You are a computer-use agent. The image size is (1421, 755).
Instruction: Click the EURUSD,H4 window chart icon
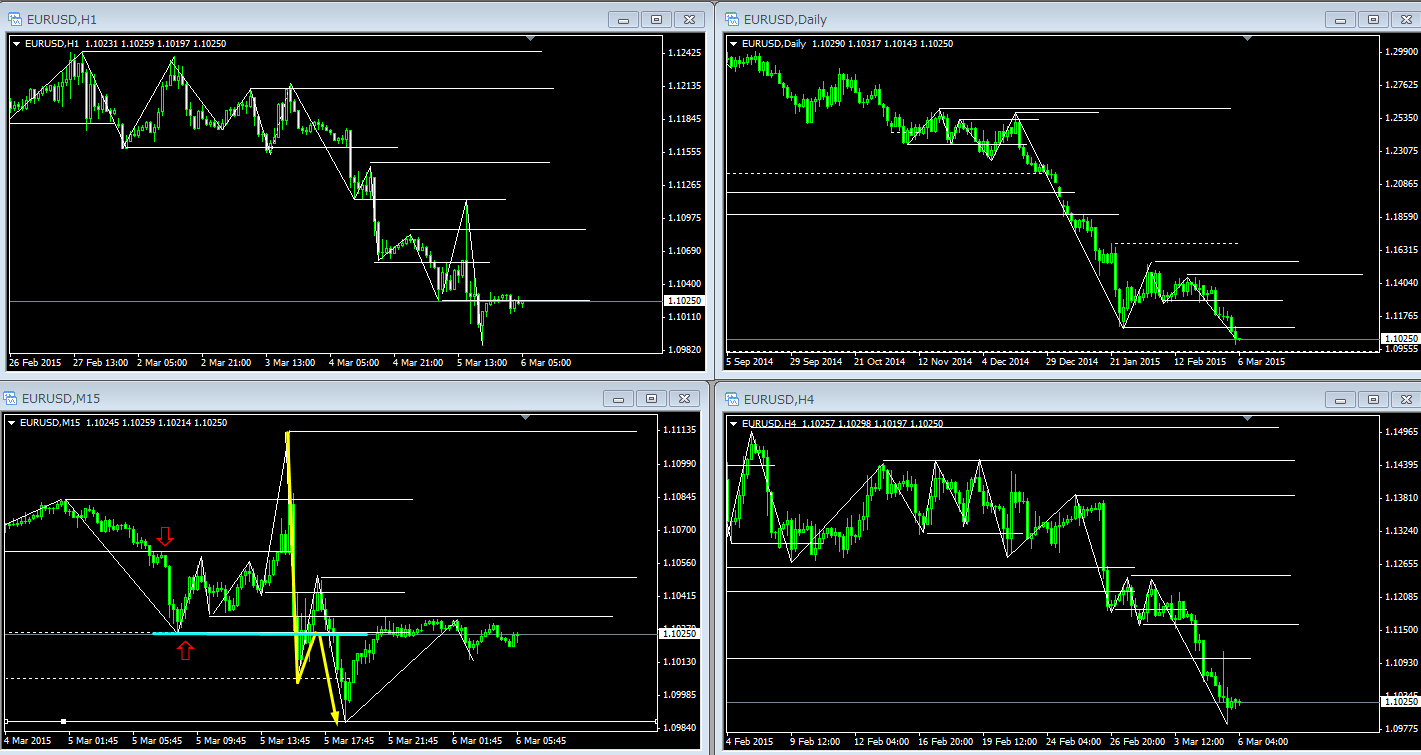point(731,399)
